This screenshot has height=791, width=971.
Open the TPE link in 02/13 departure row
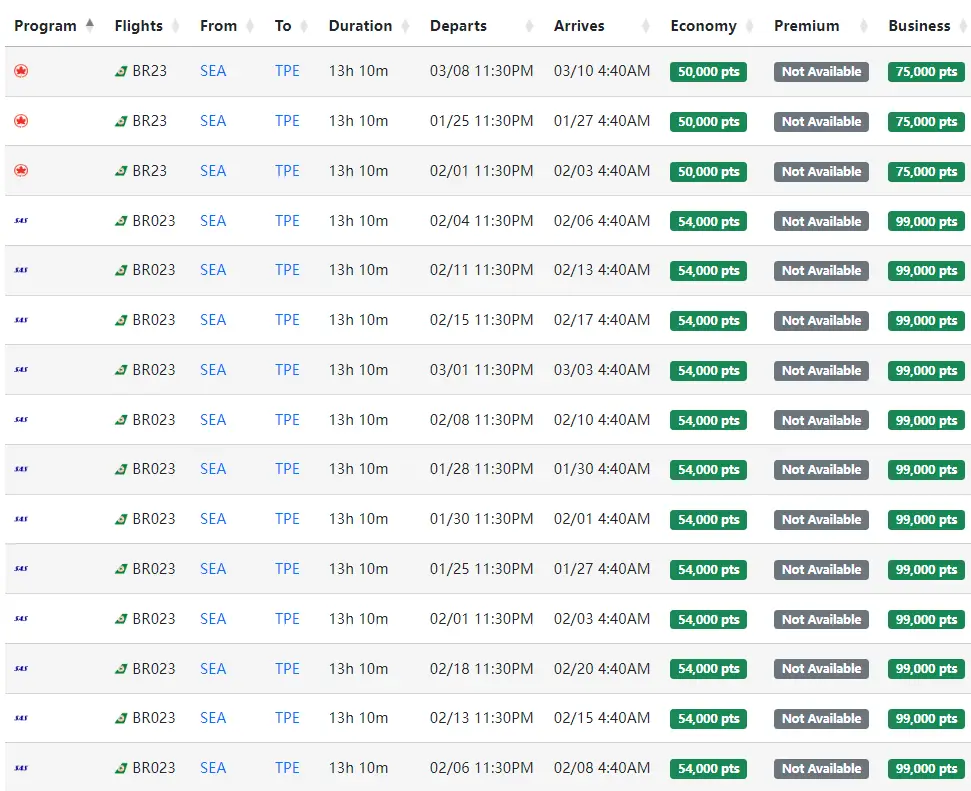(x=287, y=718)
